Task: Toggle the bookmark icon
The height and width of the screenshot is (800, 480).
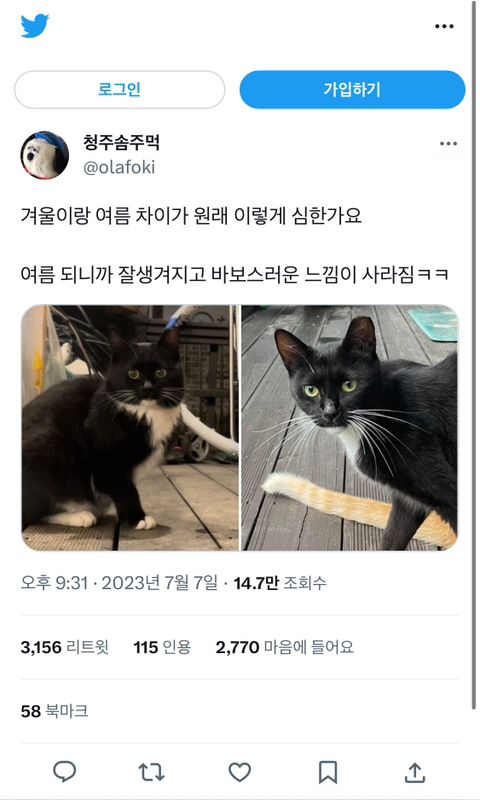Action: [x=327, y=772]
